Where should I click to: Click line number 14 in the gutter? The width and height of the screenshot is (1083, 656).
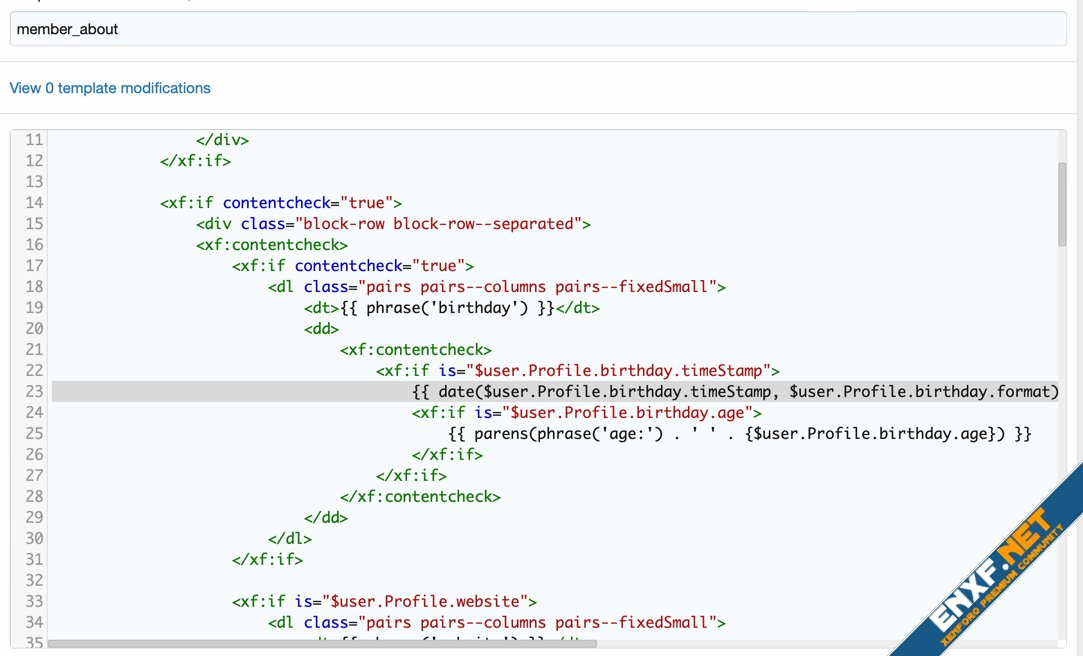tap(33, 203)
